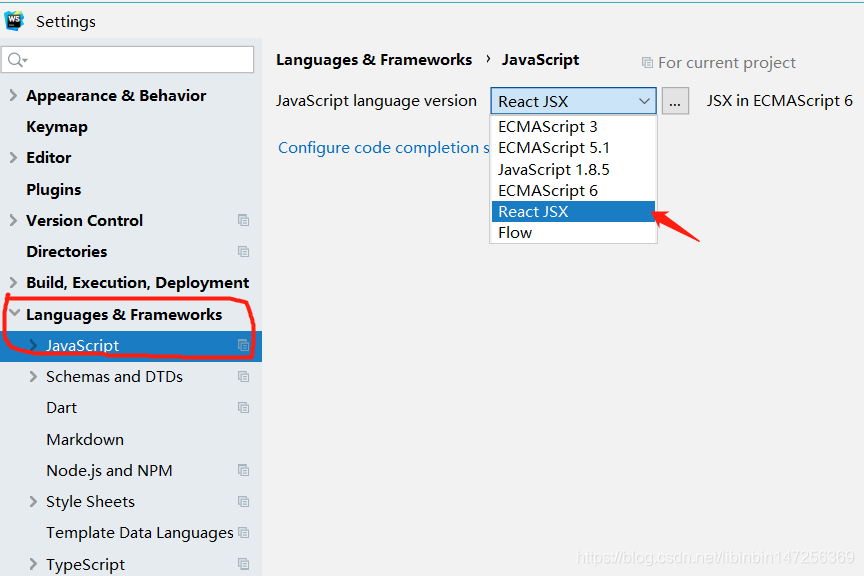This screenshot has width=864, height=576.
Task: Expand Build, Execution, Deployment section
Action: [13, 283]
